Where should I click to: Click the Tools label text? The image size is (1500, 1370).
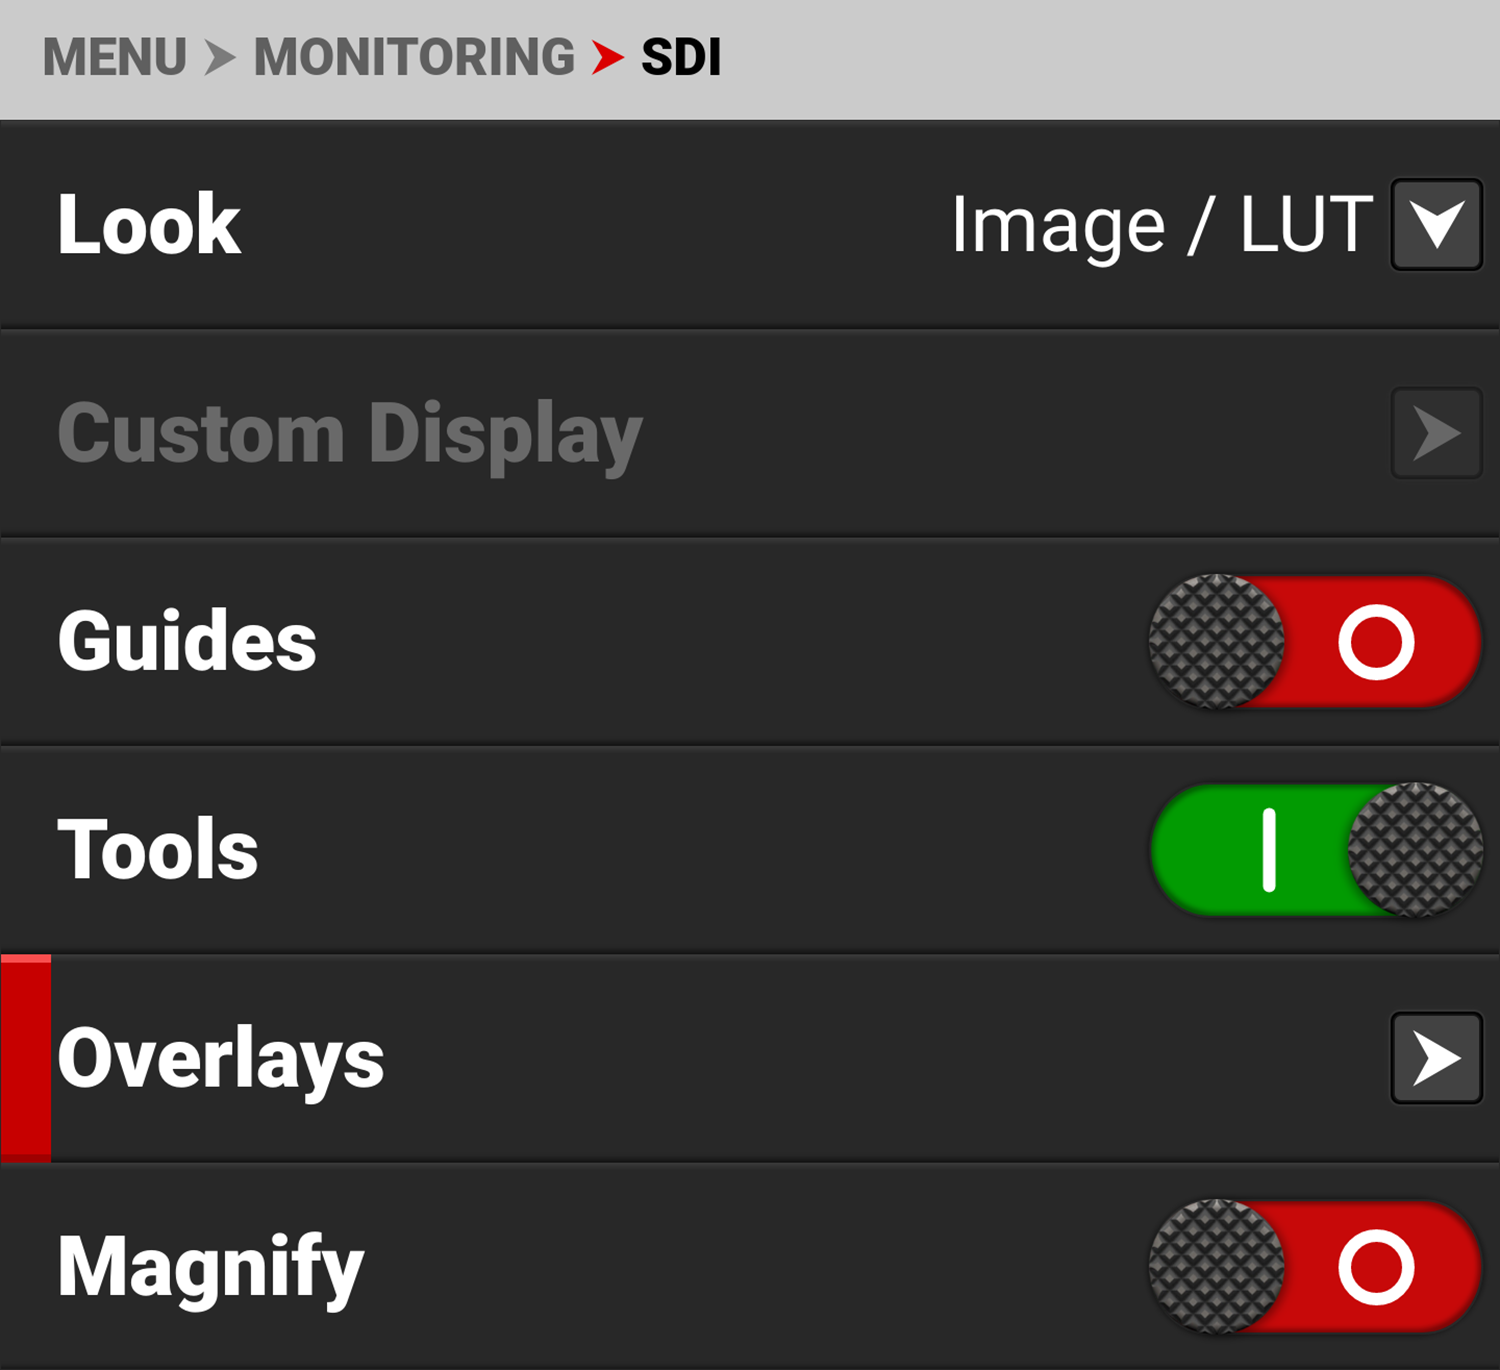(158, 850)
